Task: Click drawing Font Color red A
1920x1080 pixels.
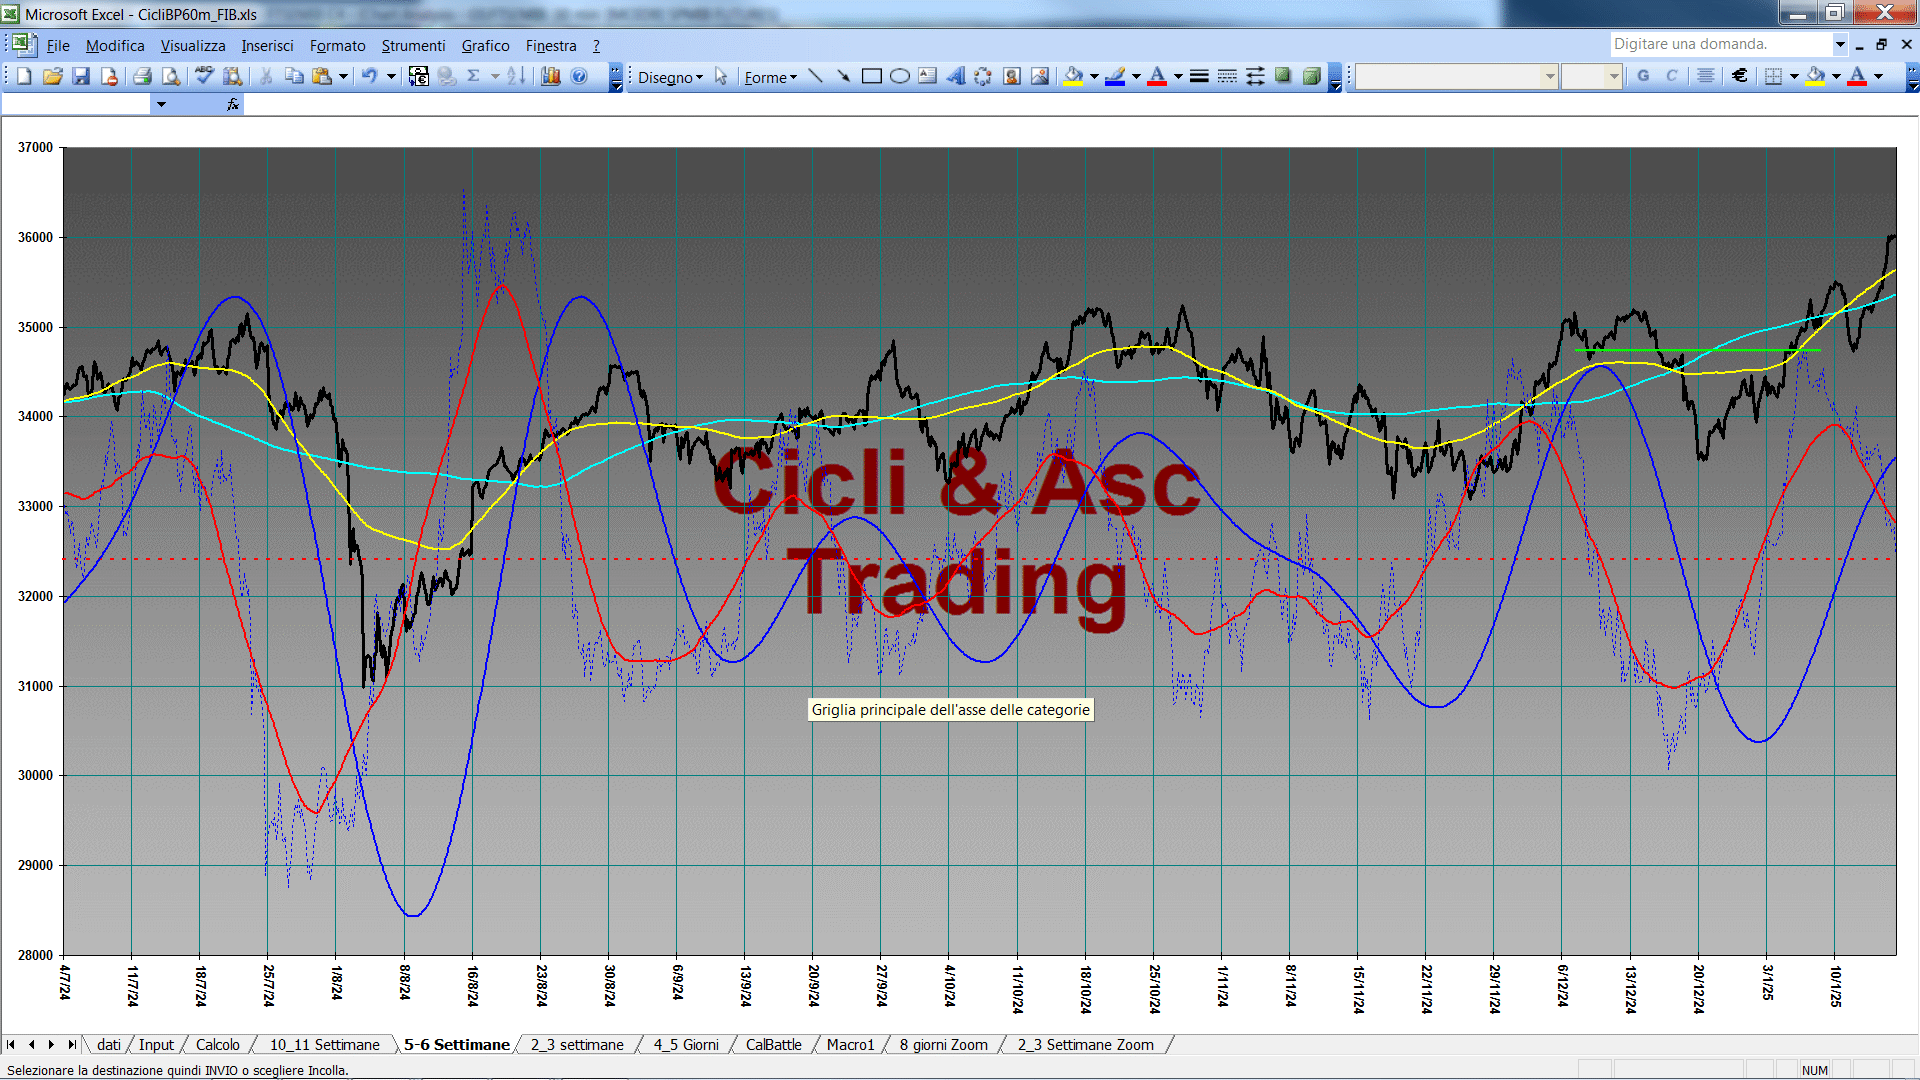Action: click(x=1158, y=77)
